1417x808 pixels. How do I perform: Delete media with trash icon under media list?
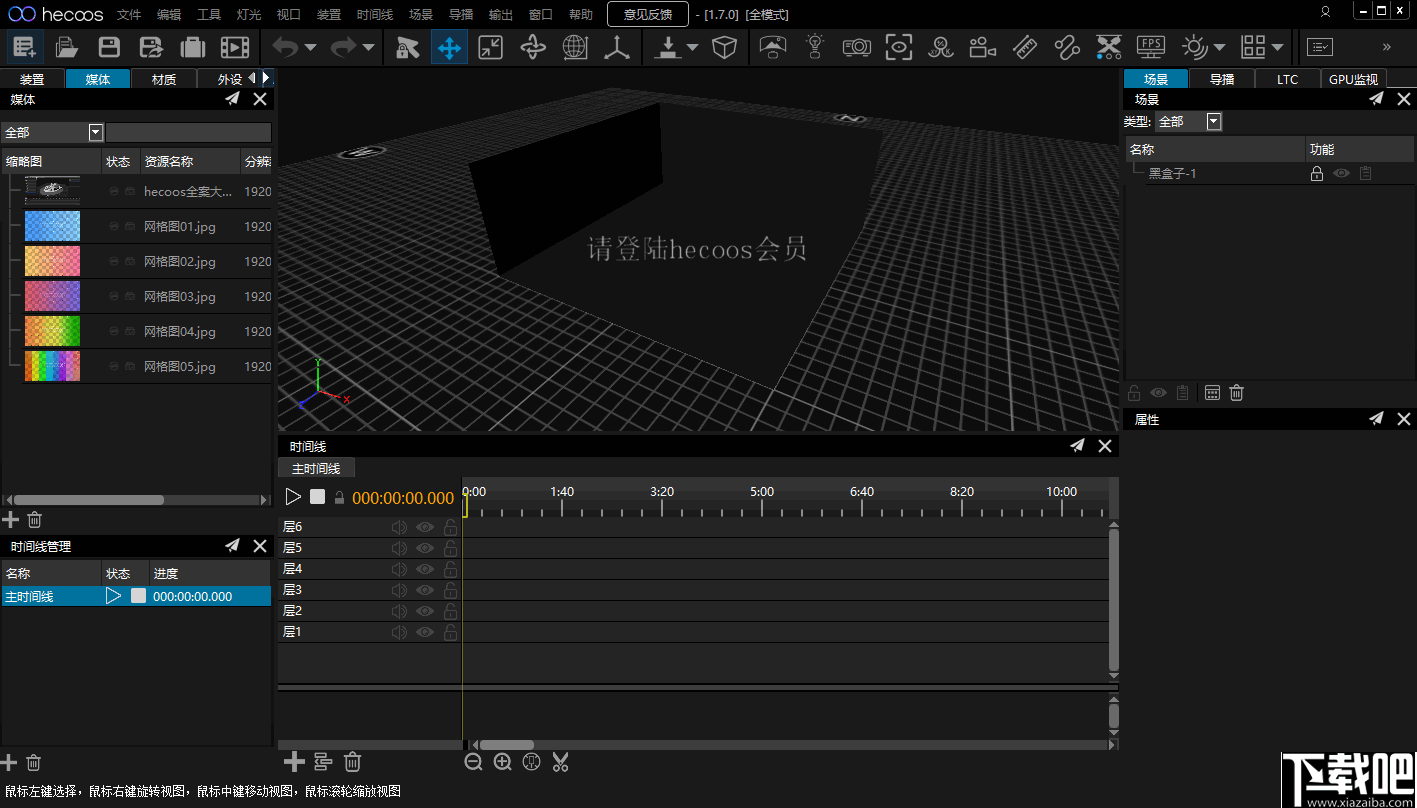[x=35, y=519]
